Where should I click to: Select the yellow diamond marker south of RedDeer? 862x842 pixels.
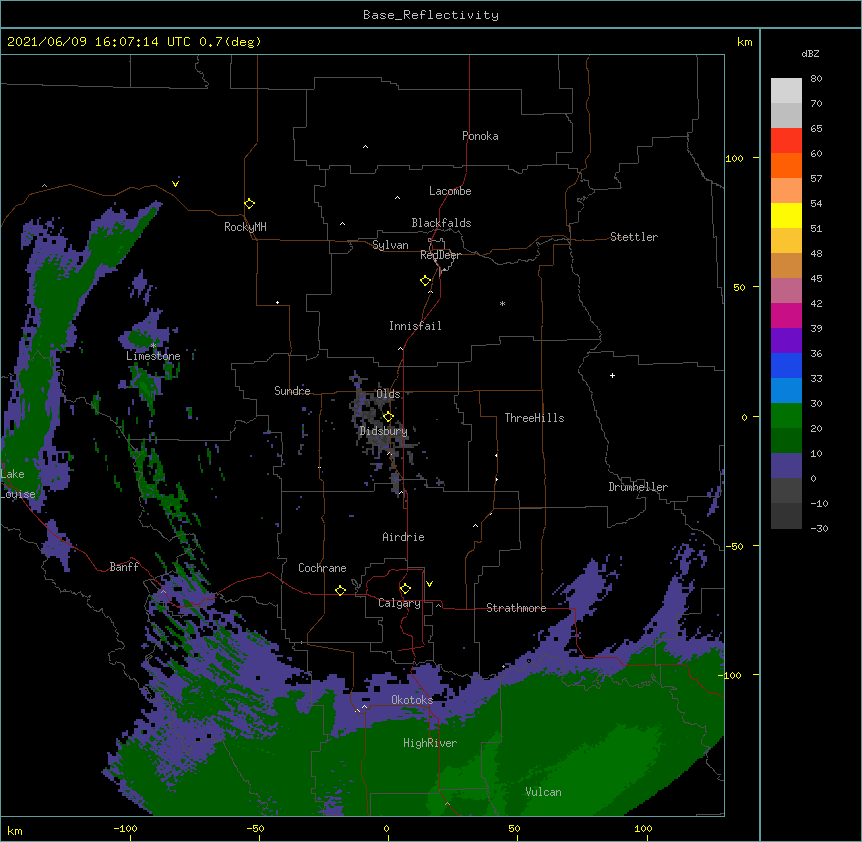426,281
